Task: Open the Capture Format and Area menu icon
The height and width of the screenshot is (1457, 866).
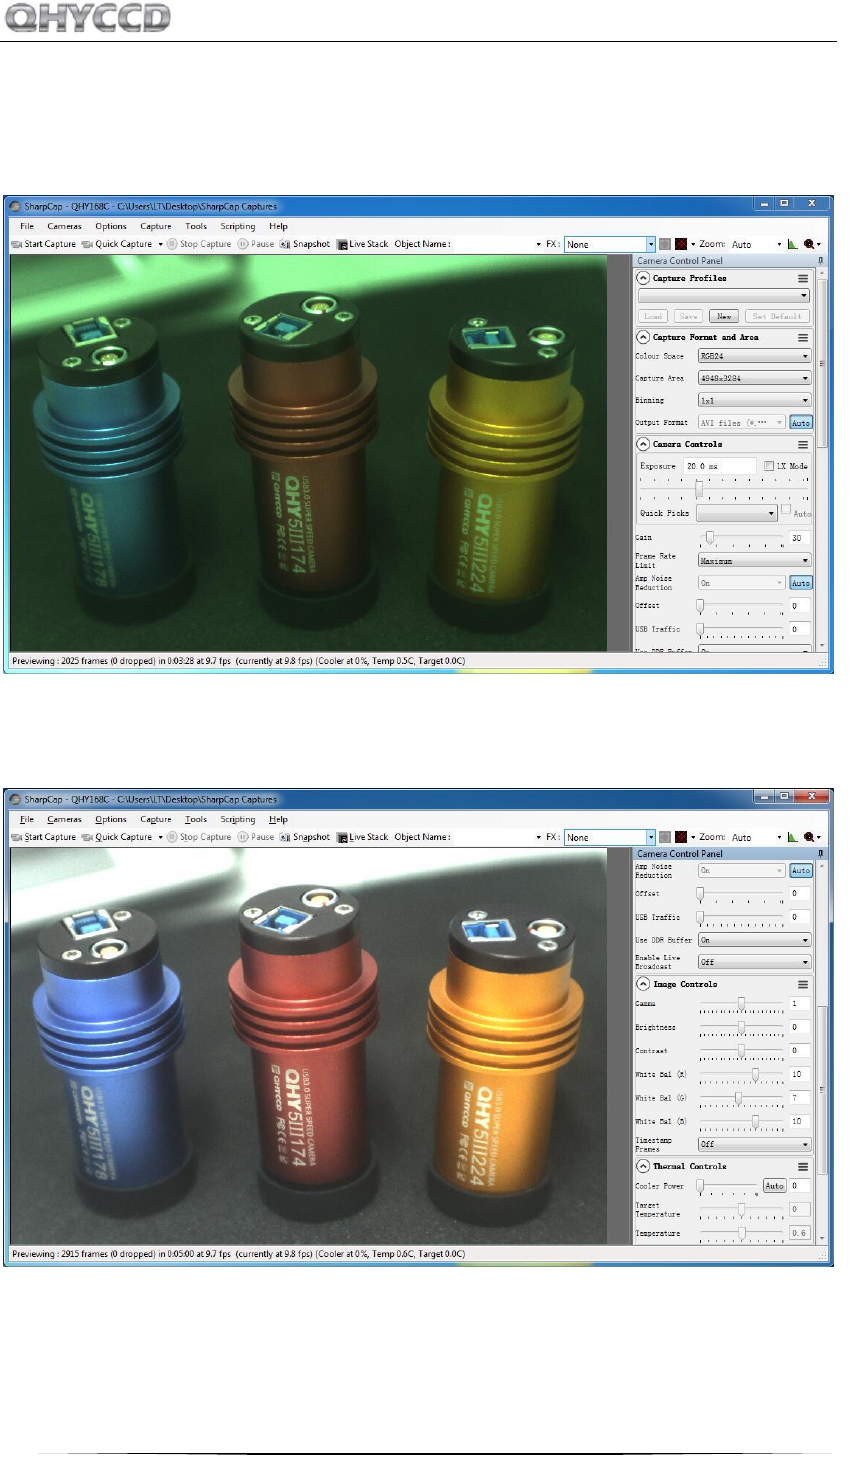Action: pyautogui.click(x=803, y=338)
